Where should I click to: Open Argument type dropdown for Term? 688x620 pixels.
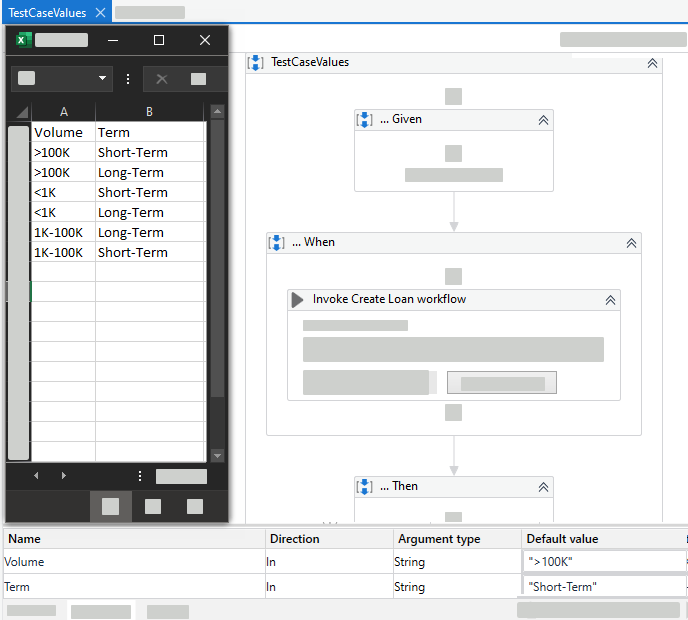coord(457,587)
